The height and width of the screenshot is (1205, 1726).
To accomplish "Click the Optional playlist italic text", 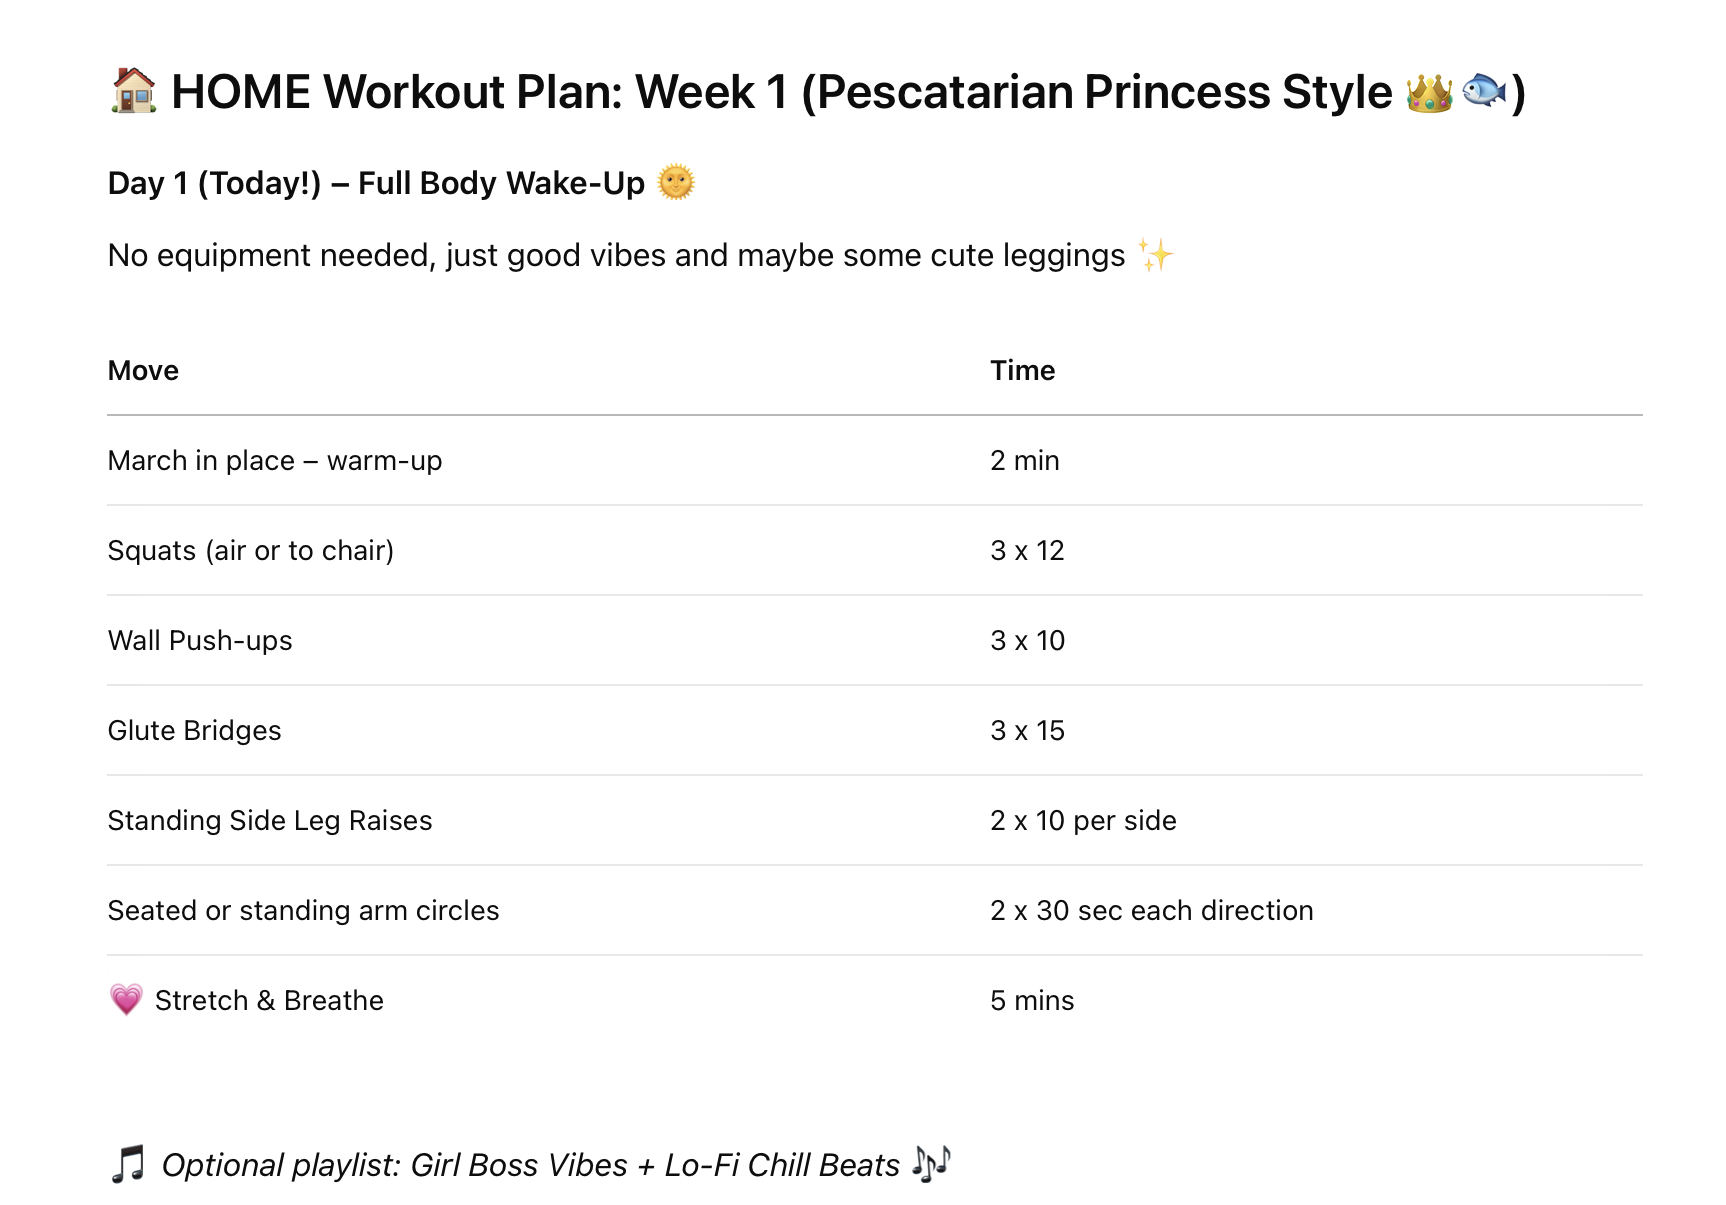I will click(x=530, y=1165).
